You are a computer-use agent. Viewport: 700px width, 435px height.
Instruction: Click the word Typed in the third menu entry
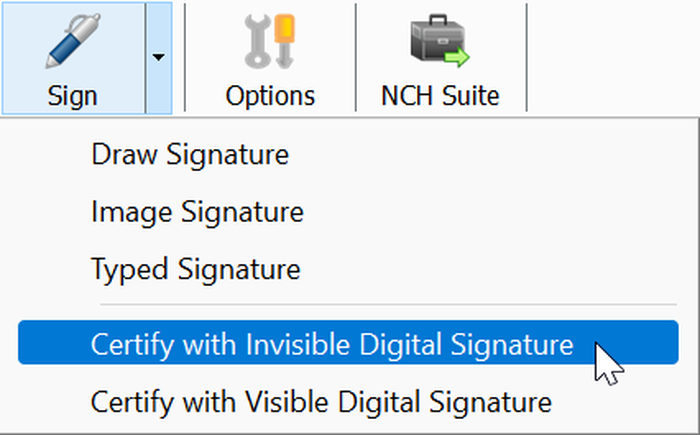(129, 269)
